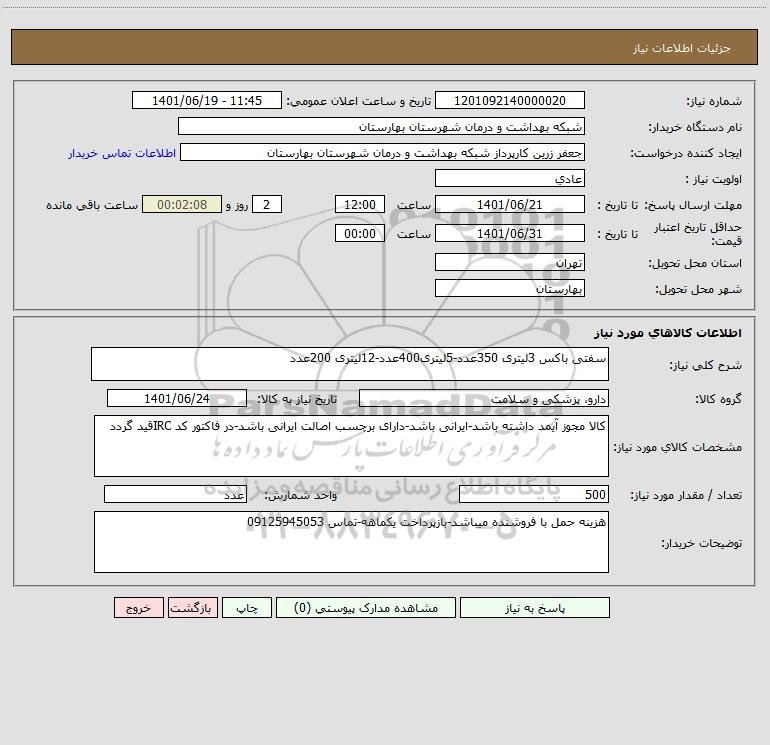770x745 pixels.
Task: Click the goods group field دارو، پزشکی و سلامت
Action: [x=484, y=398]
